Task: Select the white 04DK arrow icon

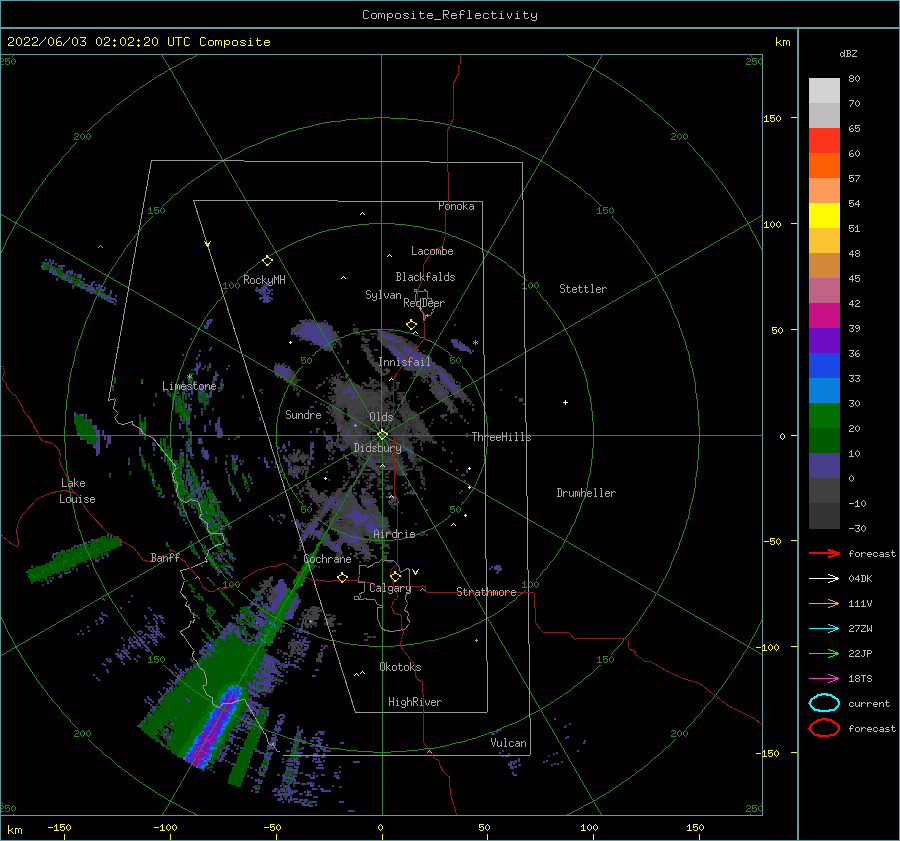Action: [824, 579]
